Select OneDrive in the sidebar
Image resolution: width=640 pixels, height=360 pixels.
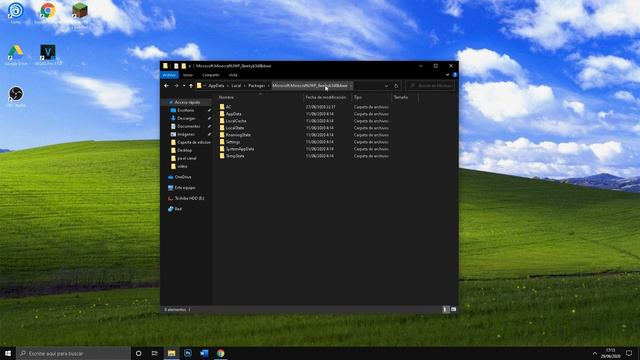pyautogui.click(x=183, y=177)
